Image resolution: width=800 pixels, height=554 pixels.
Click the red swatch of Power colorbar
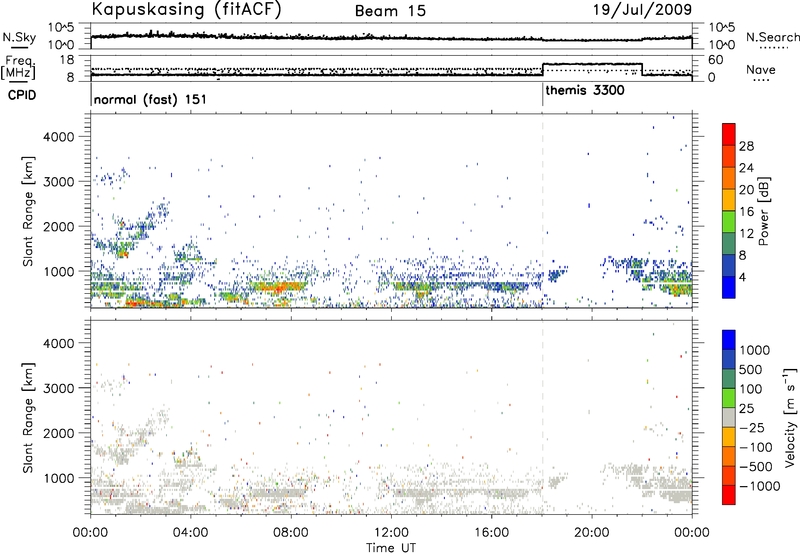(729, 134)
